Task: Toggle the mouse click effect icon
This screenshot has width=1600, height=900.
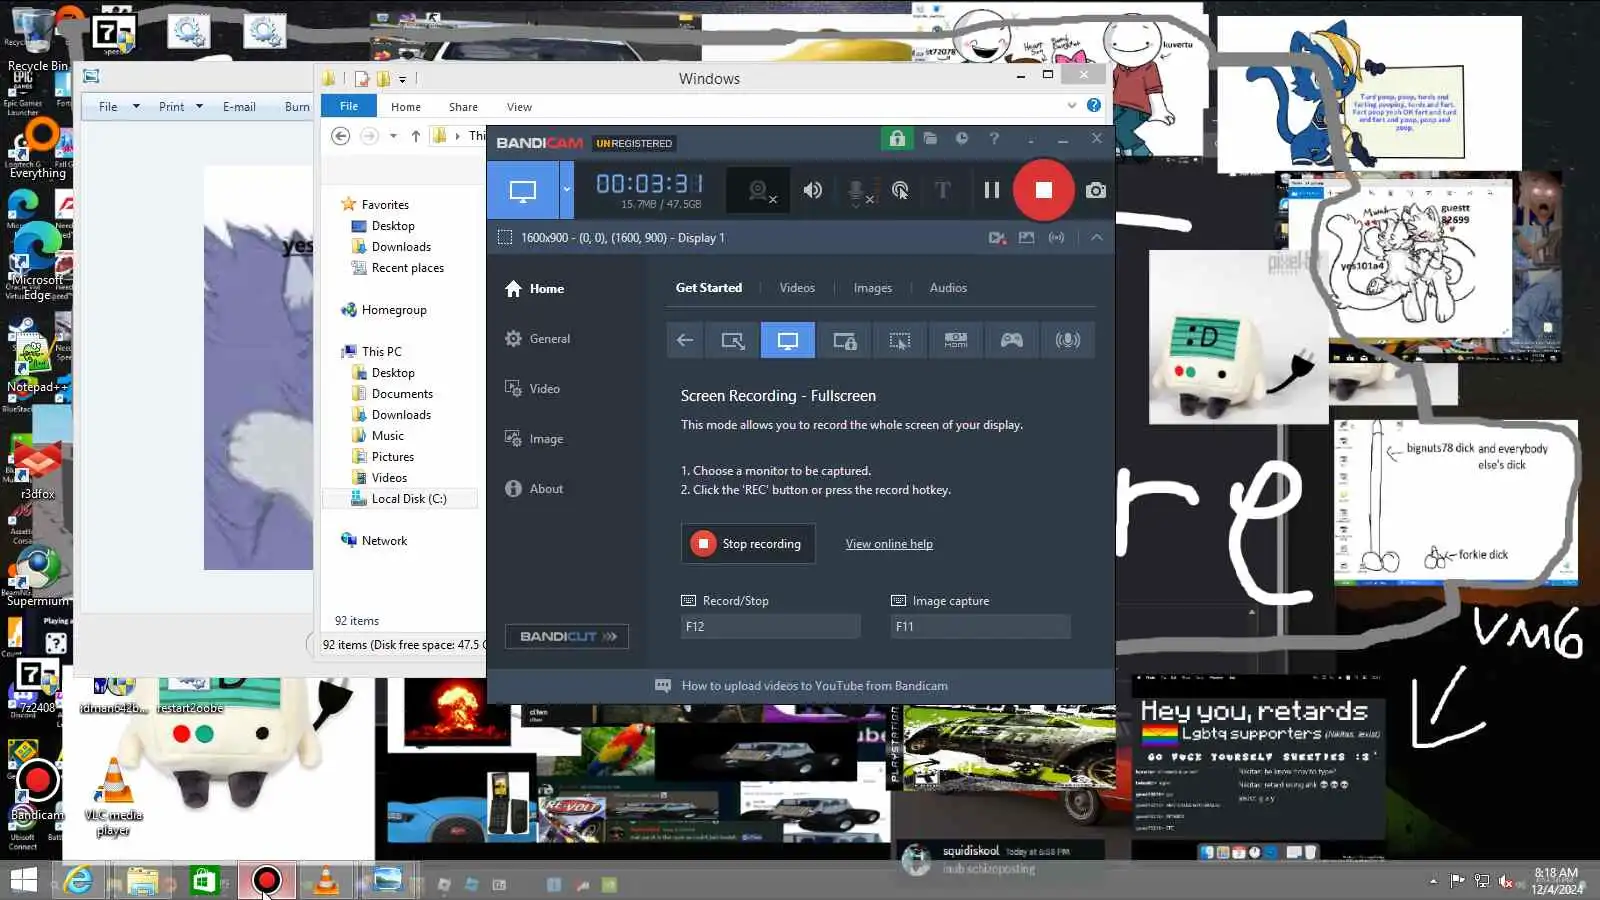Action: tap(900, 190)
